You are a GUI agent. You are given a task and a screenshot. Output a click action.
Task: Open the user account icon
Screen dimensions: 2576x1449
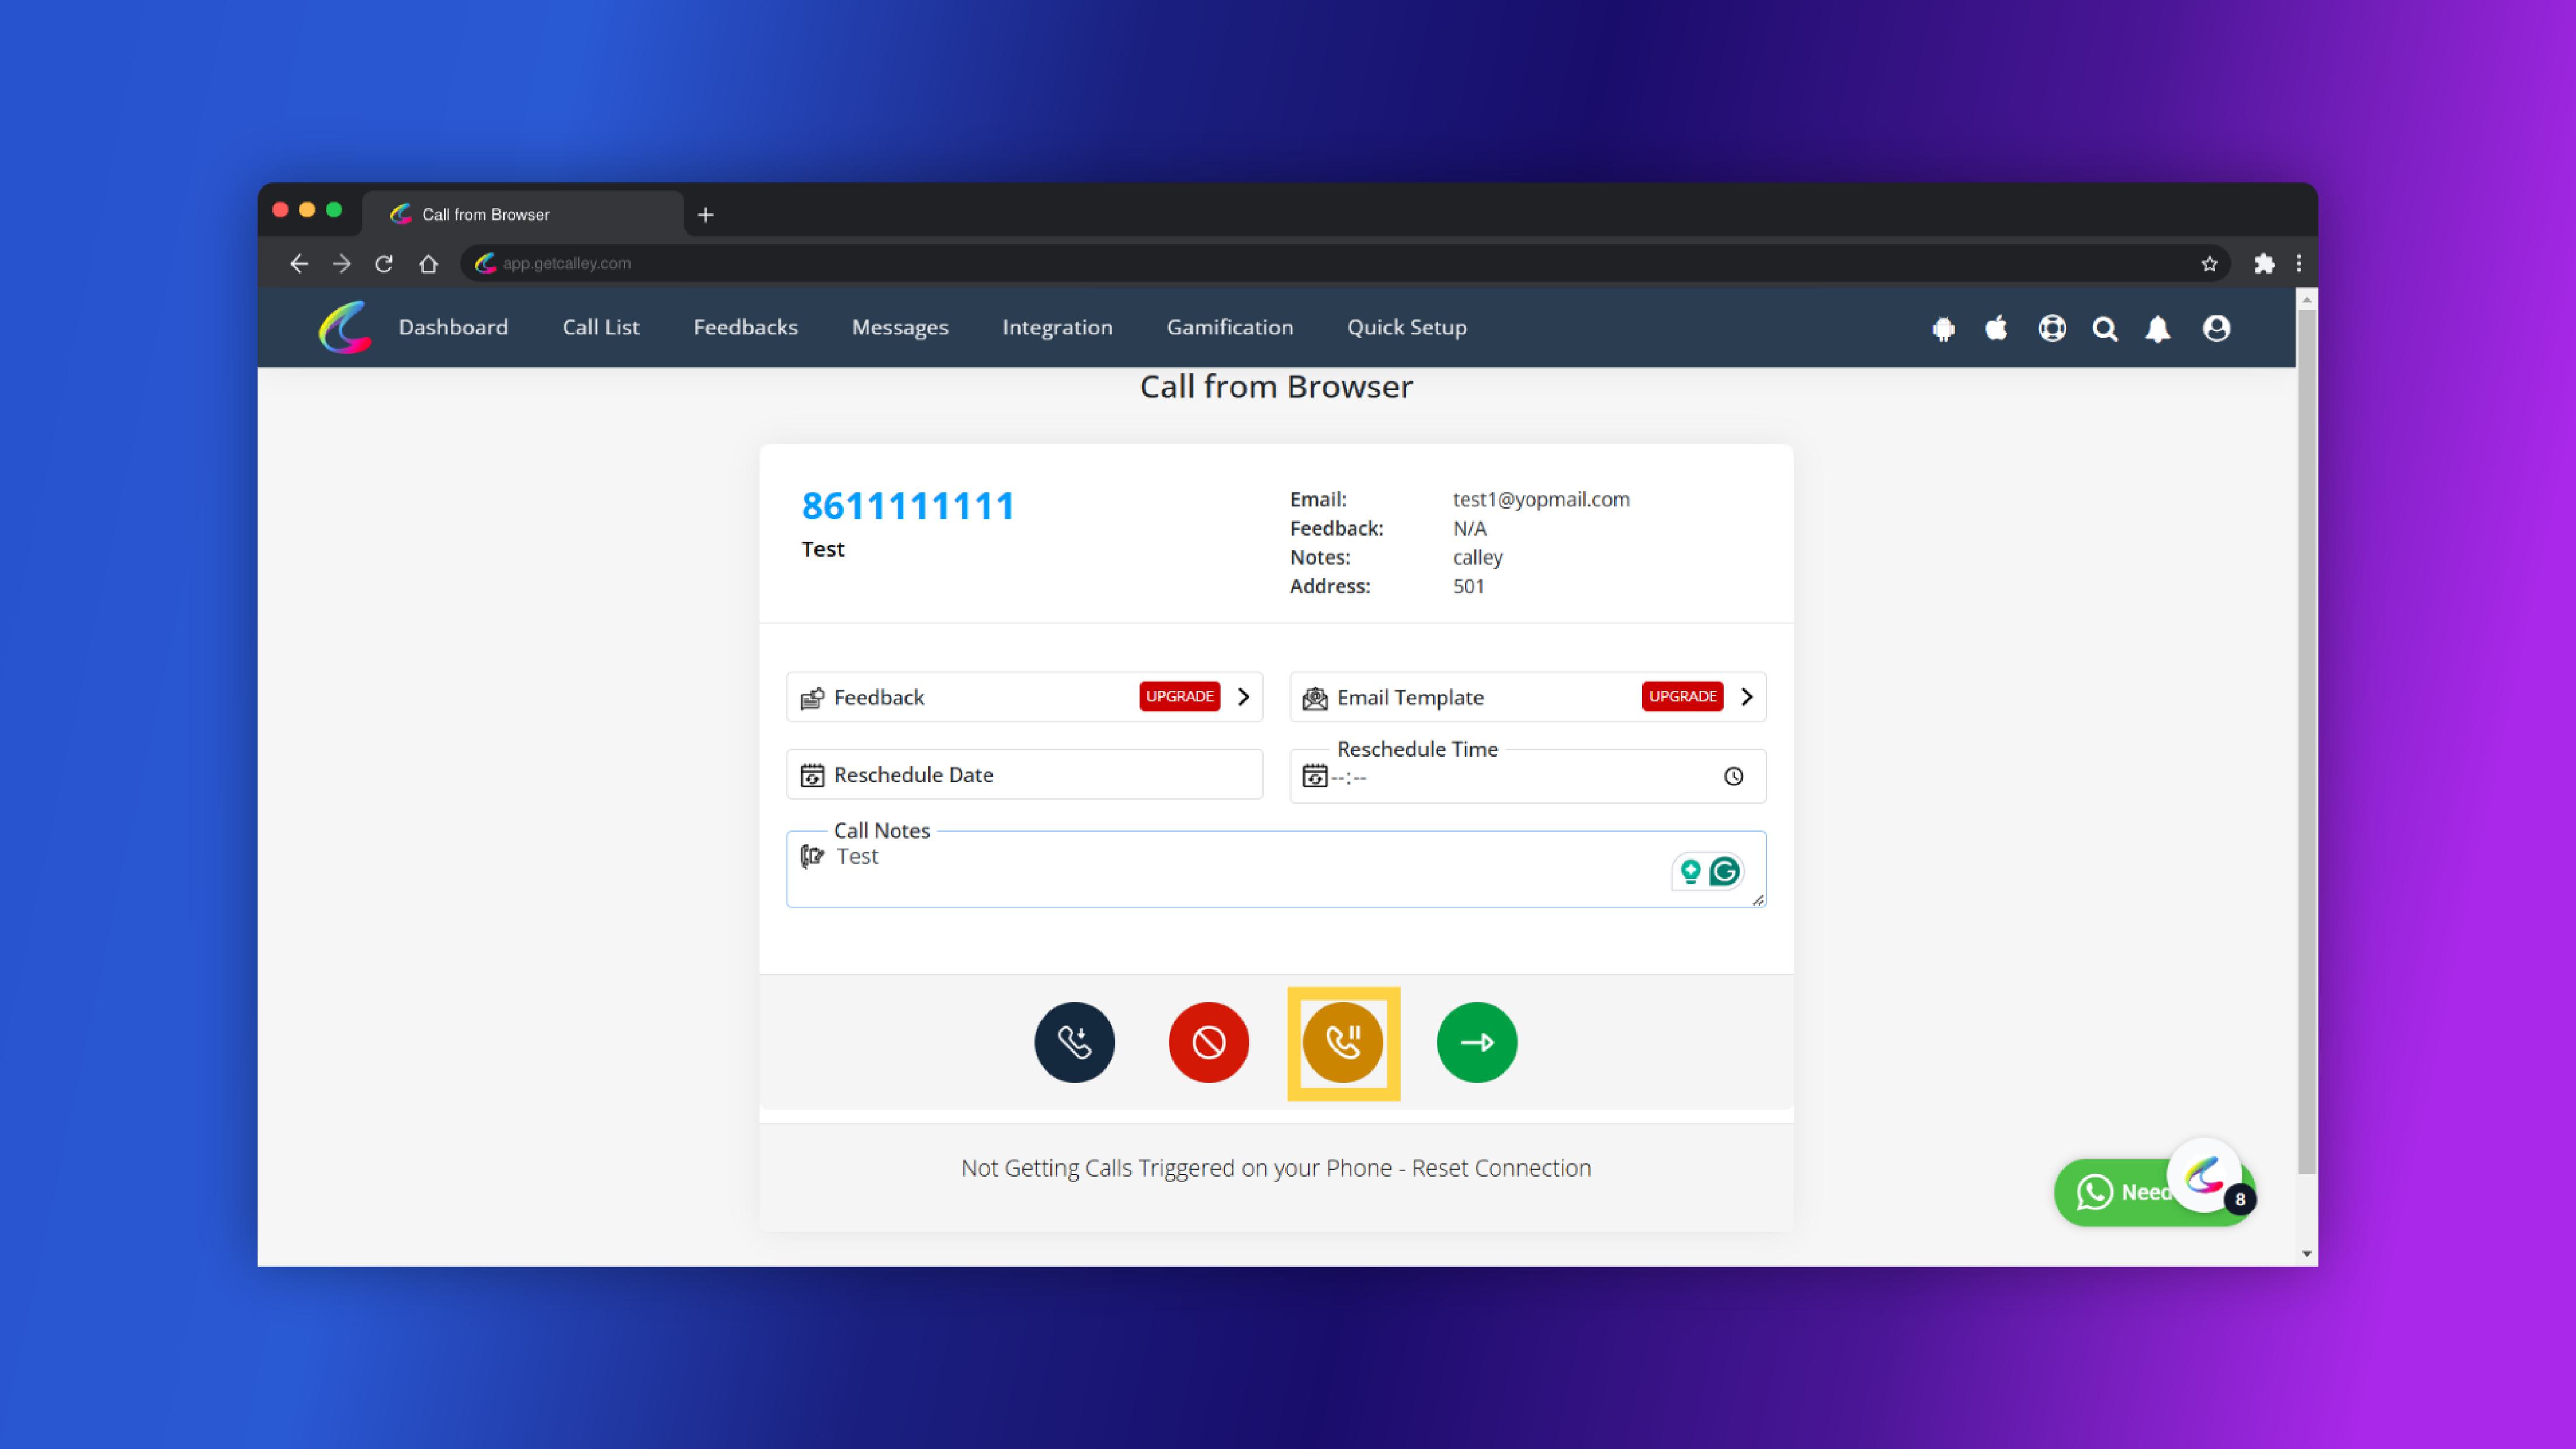(2216, 328)
